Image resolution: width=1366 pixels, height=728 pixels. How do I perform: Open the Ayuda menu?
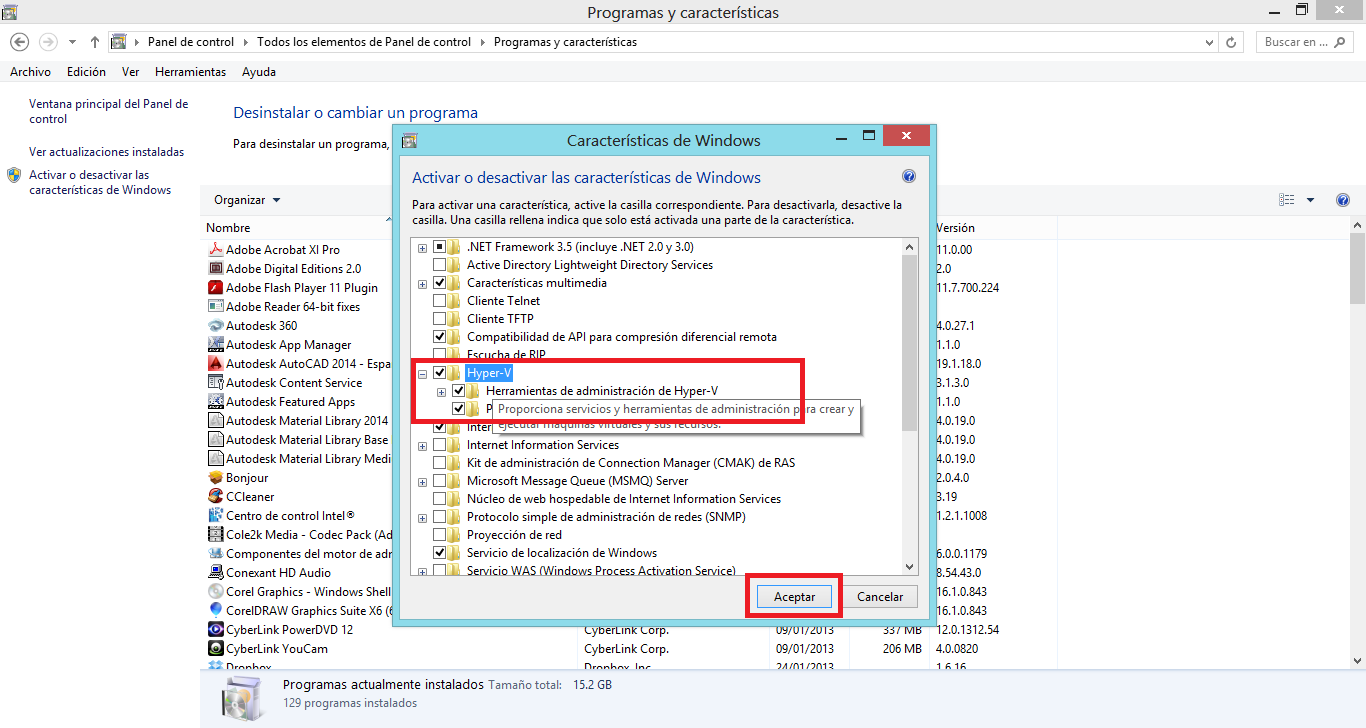click(259, 72)
